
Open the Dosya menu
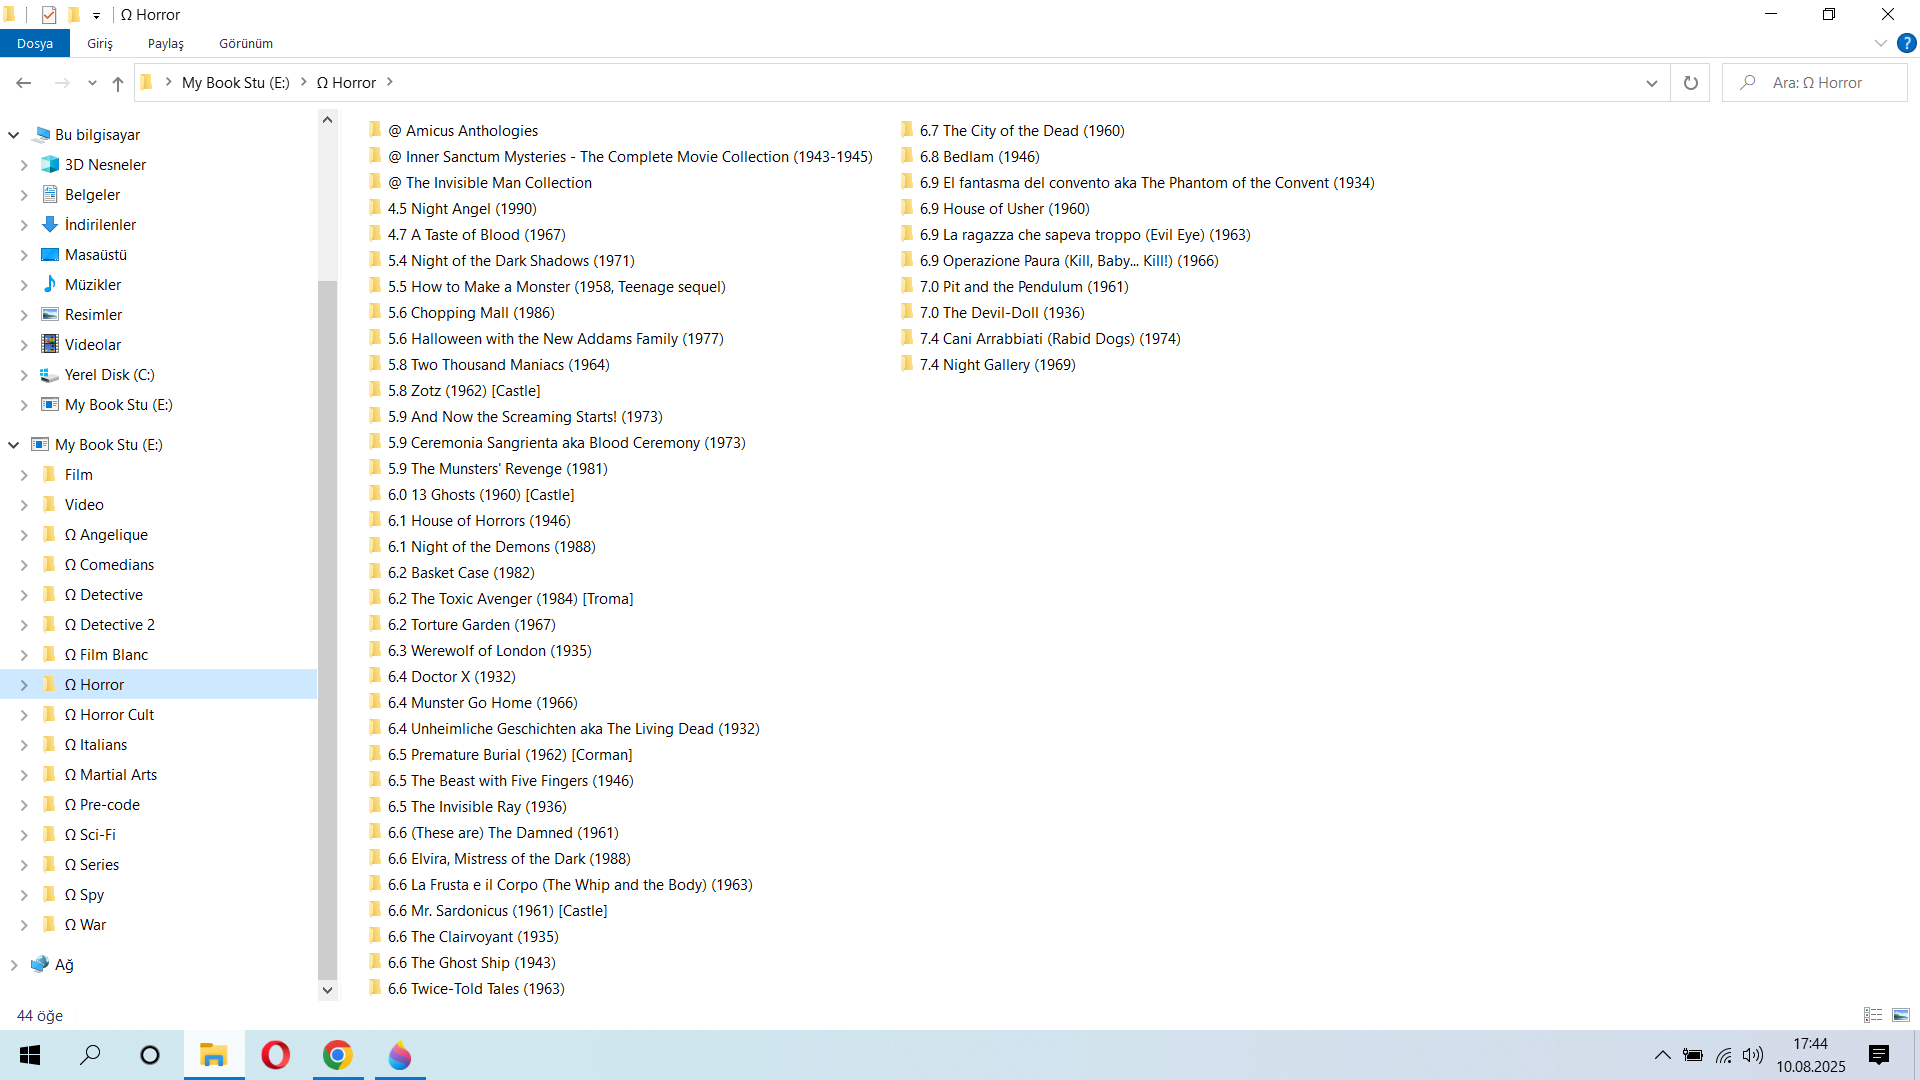(x=35, y=43)
